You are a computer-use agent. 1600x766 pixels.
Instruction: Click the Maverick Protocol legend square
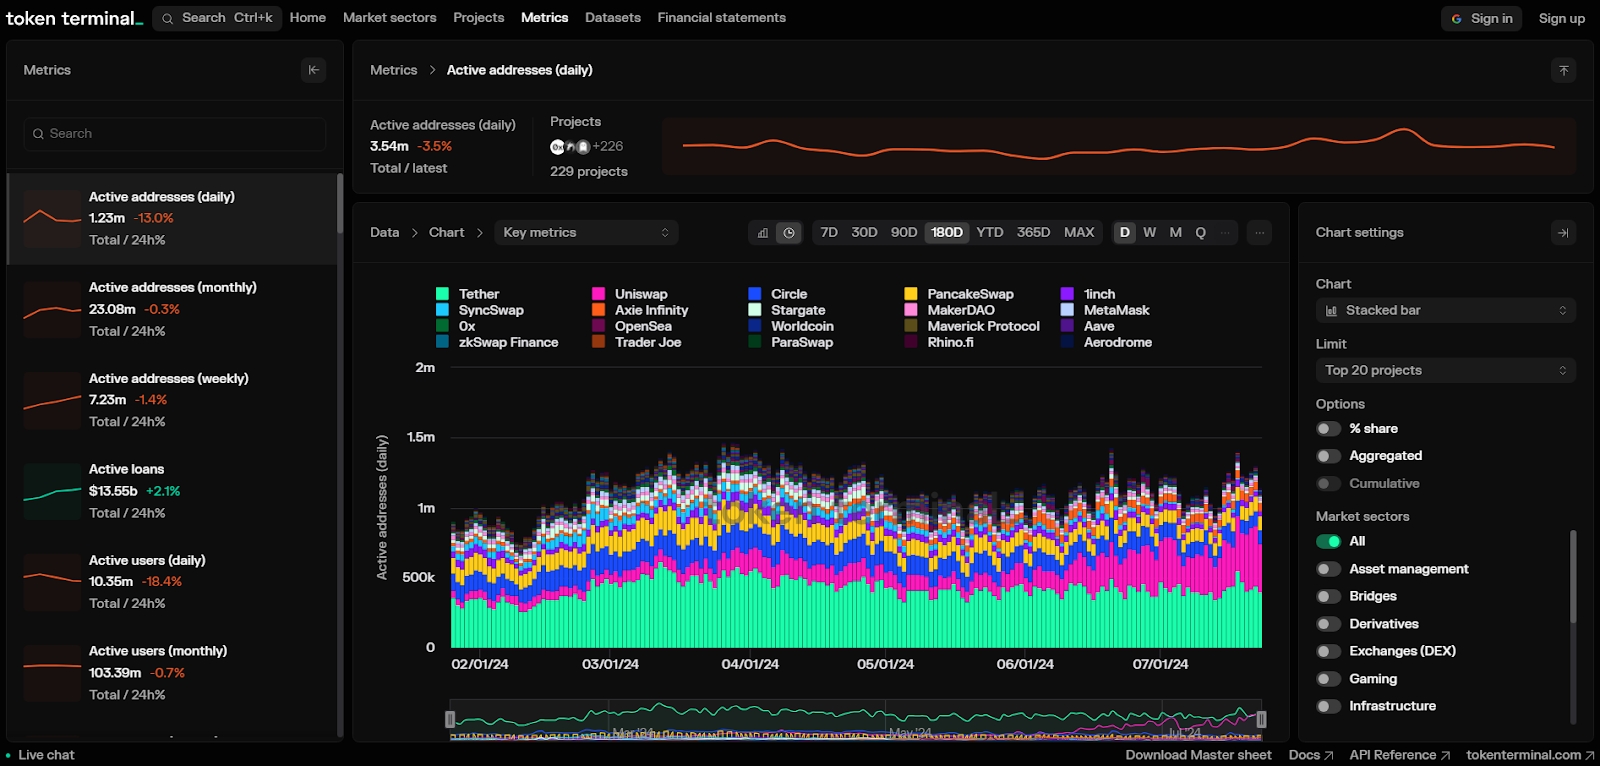pos(911,326)
